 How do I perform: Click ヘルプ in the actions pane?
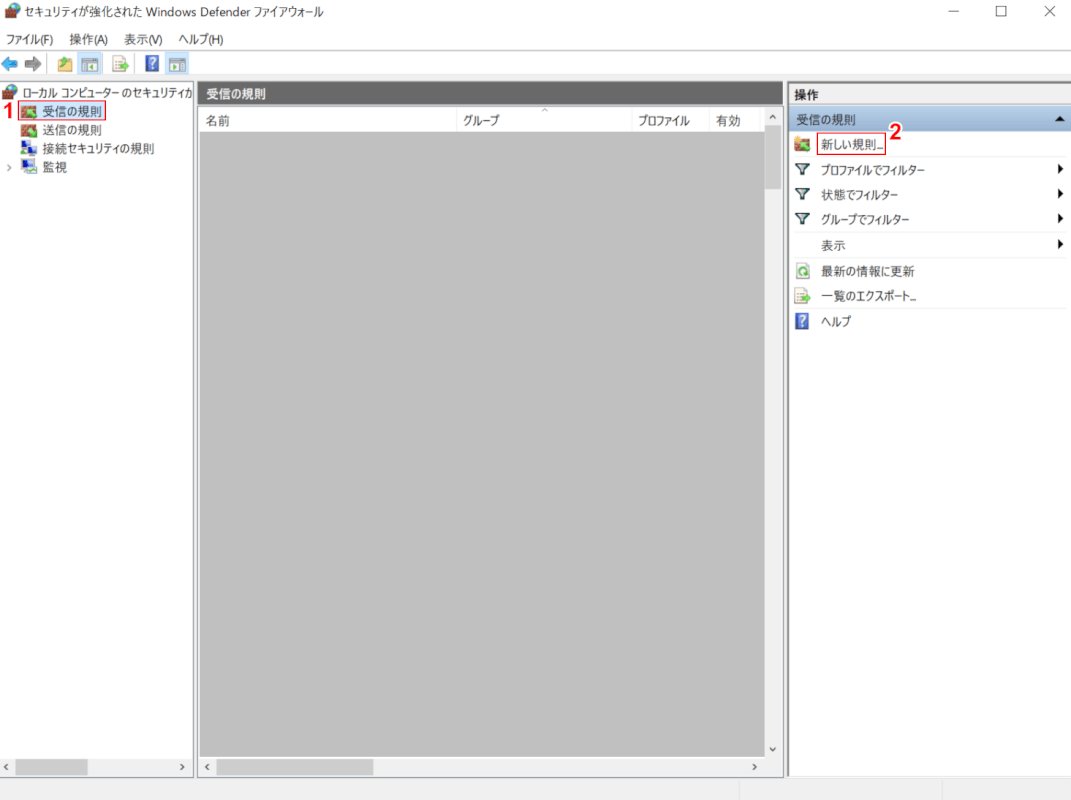[836, 321]
